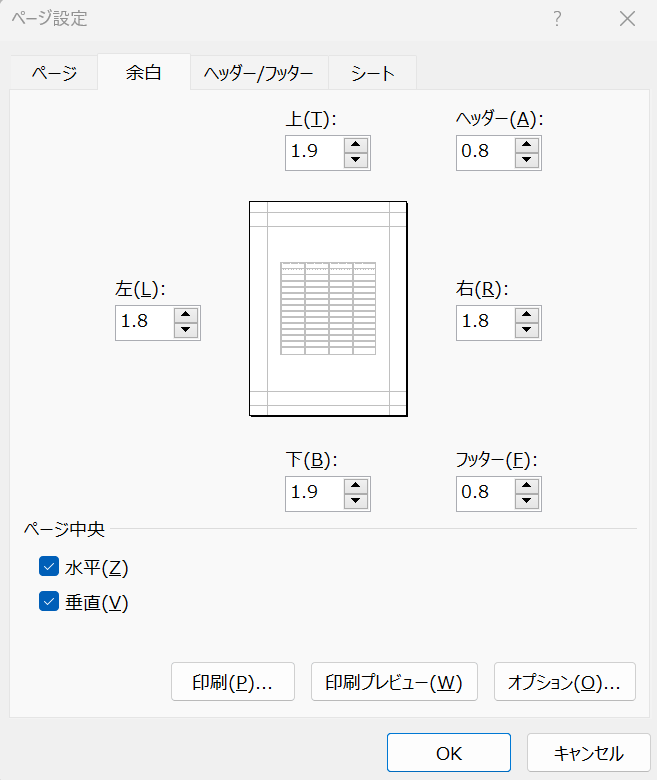Open 印刷プレビュー
657x780 pixels.
[x=394, y=682]
